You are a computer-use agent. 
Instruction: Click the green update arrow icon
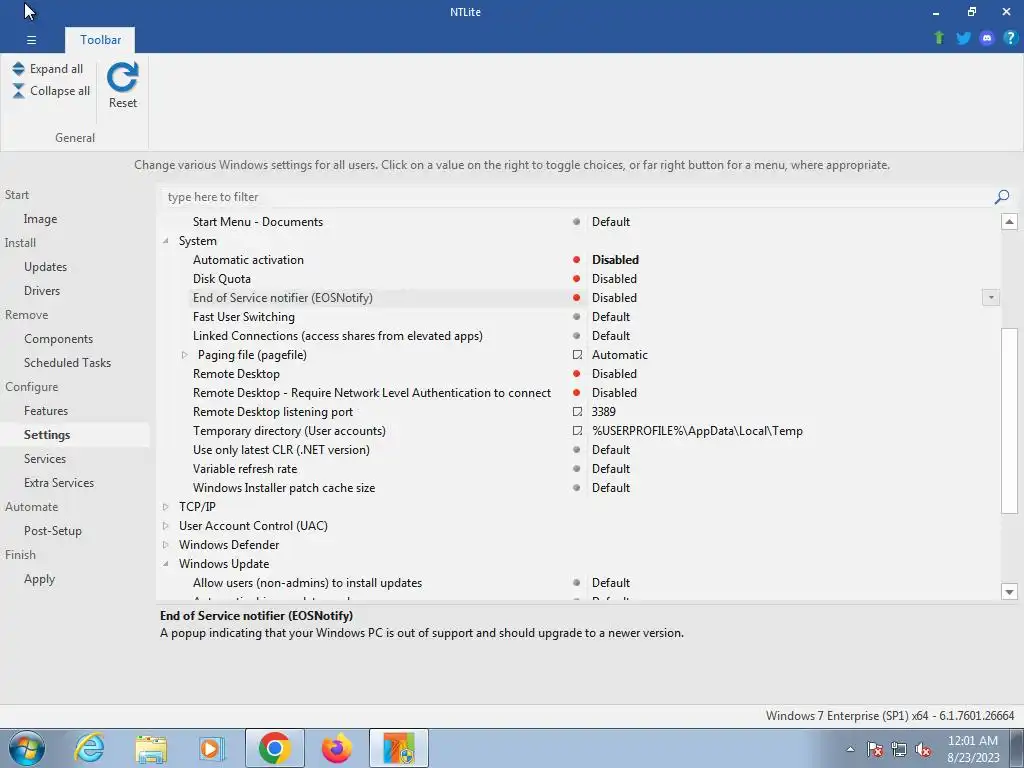click(x=939, y=38)
